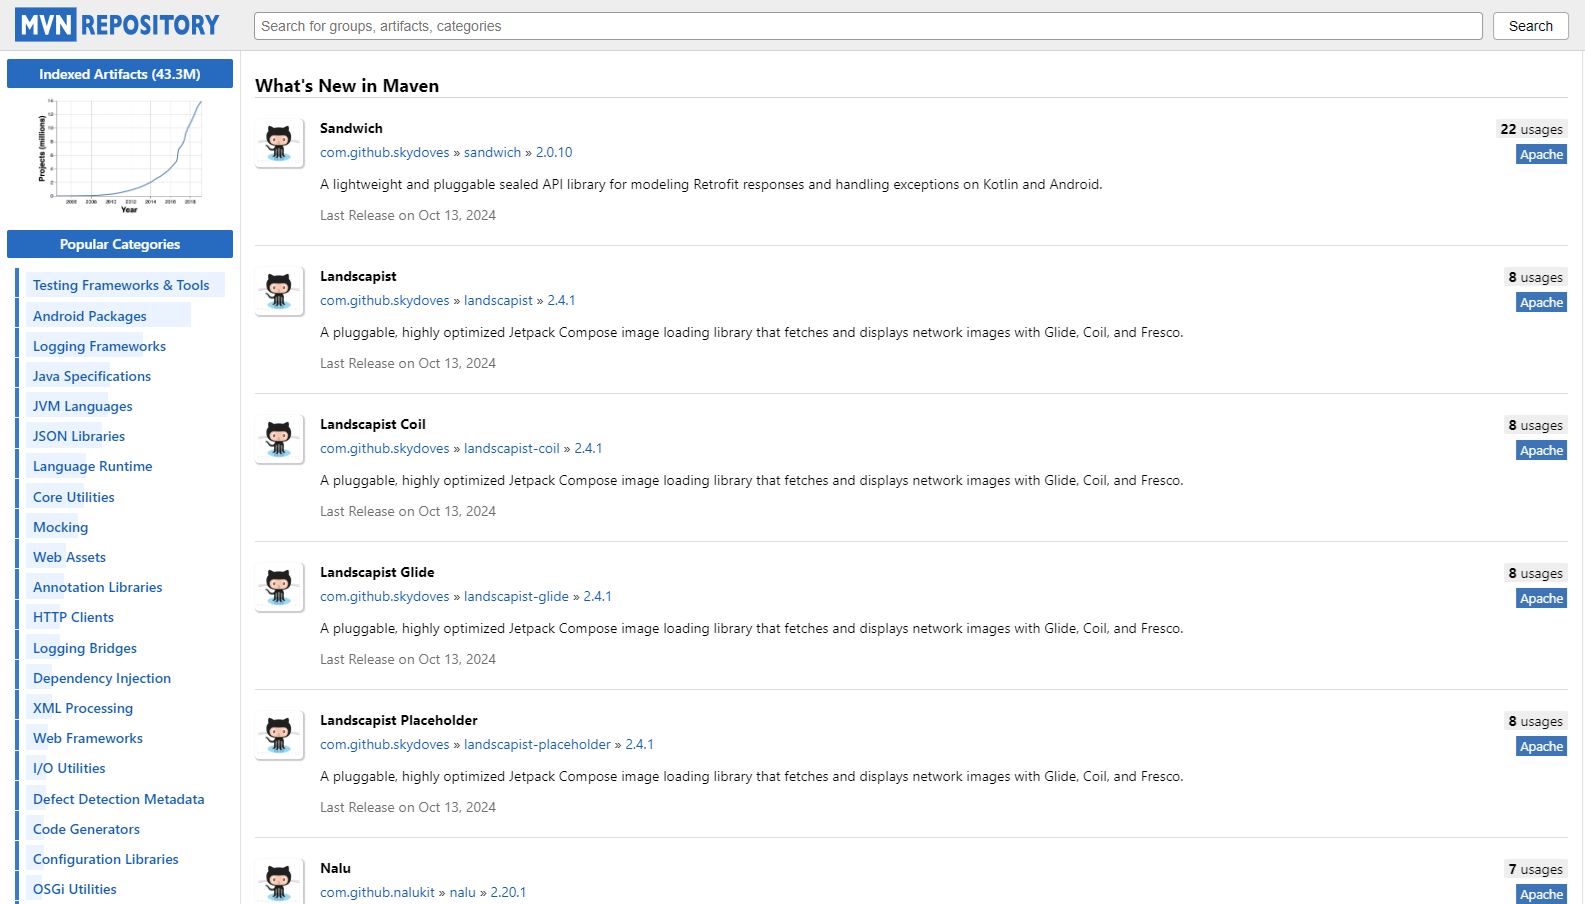Click the landscapist-placeholder artifact ID link
The width and height of the screenshot is (1585, 904).
[537, 744]
